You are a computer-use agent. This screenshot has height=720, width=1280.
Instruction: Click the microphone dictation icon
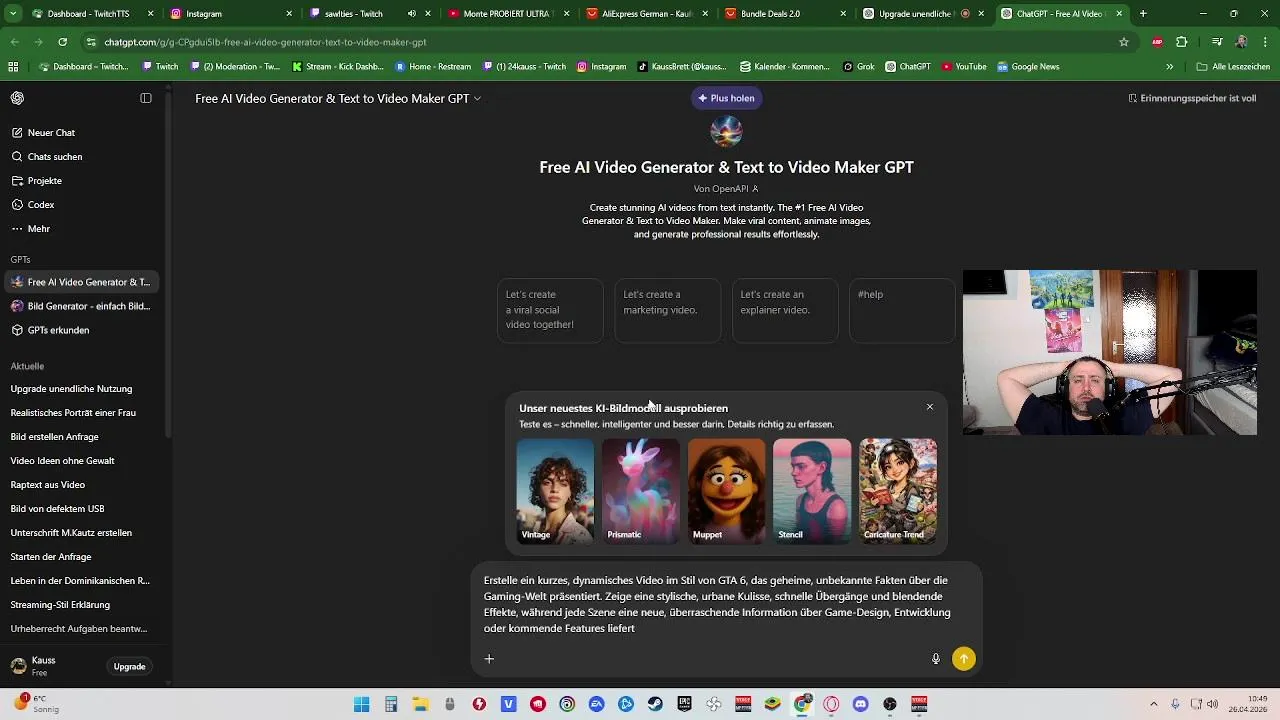coord(936,658)
